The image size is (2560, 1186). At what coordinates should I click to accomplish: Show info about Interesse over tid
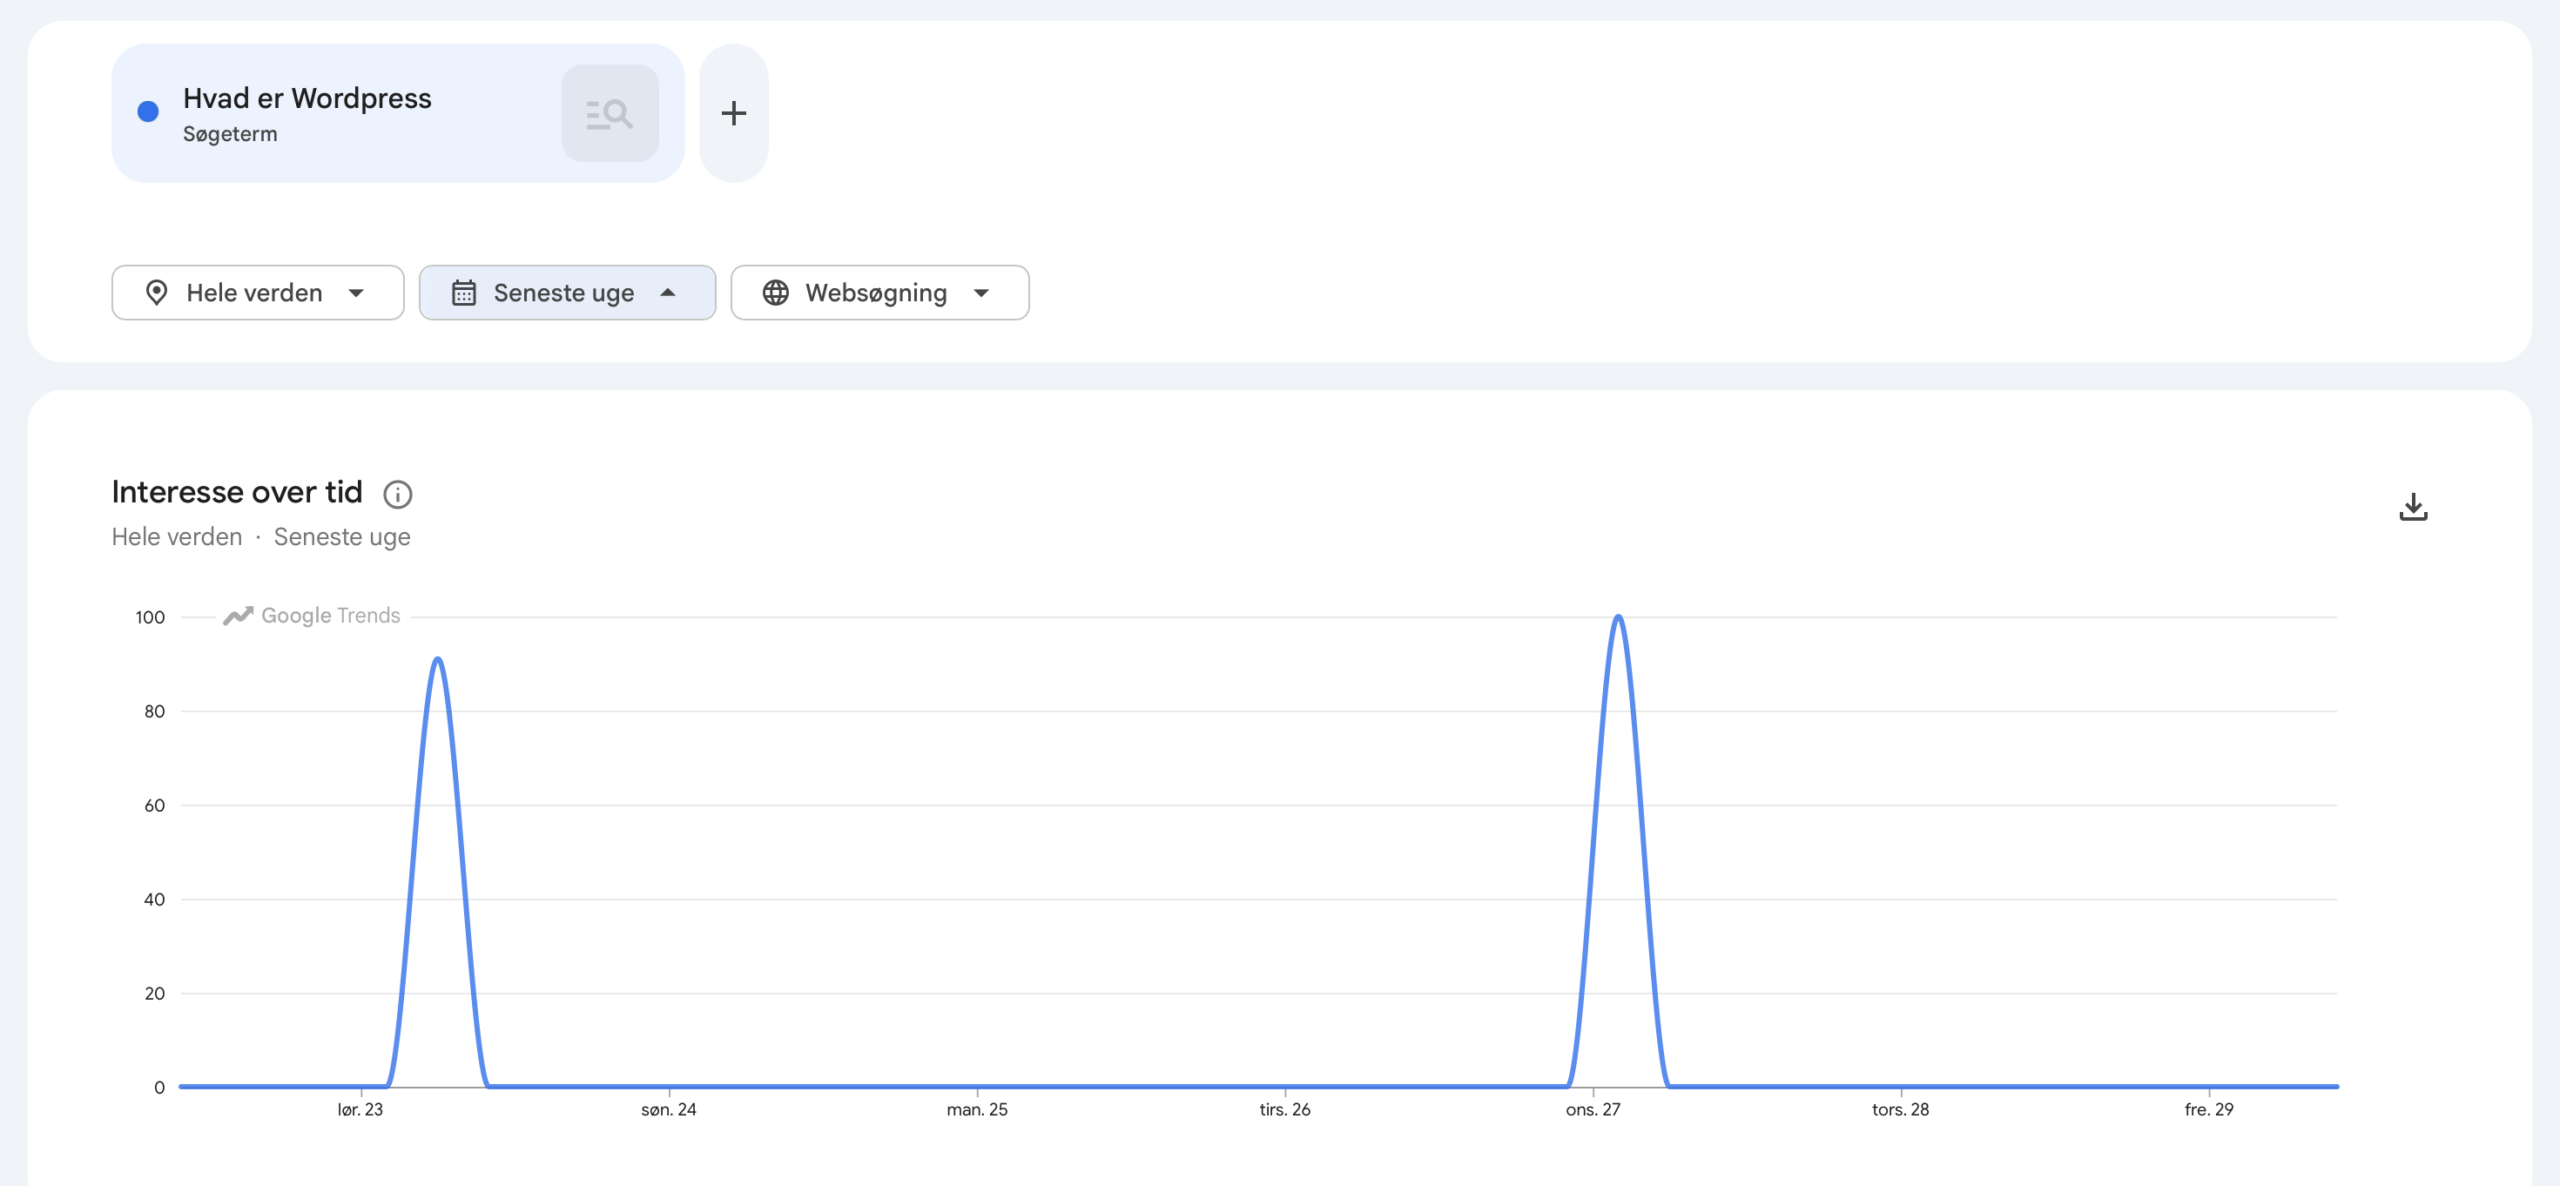(398, 494)
